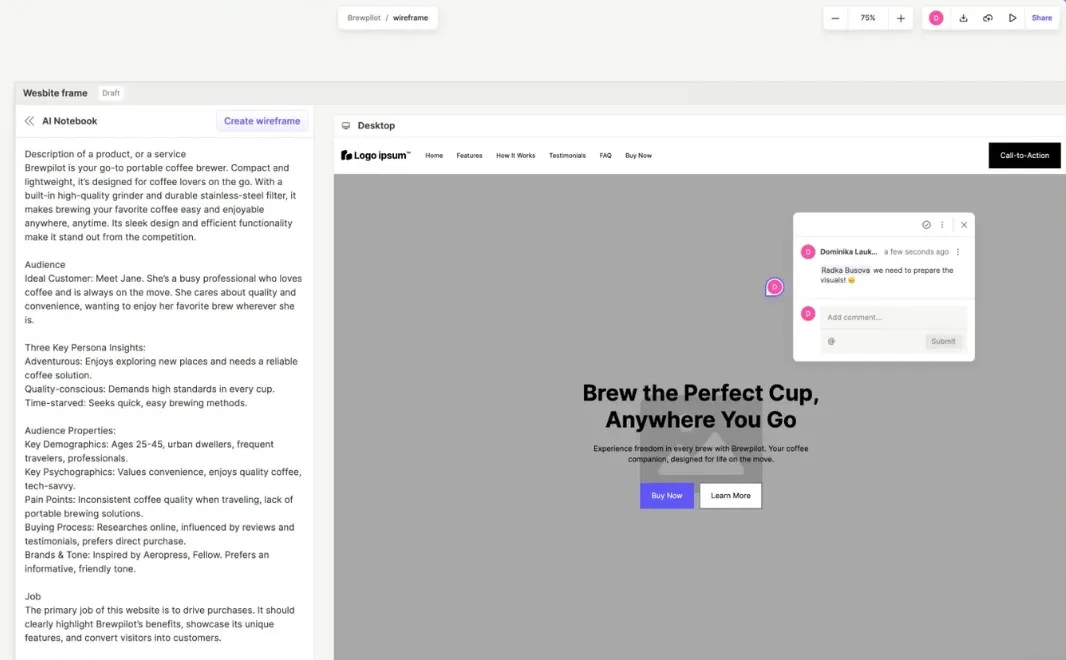
Task: Click the Desktop frame label
Action: pos(376,126)
